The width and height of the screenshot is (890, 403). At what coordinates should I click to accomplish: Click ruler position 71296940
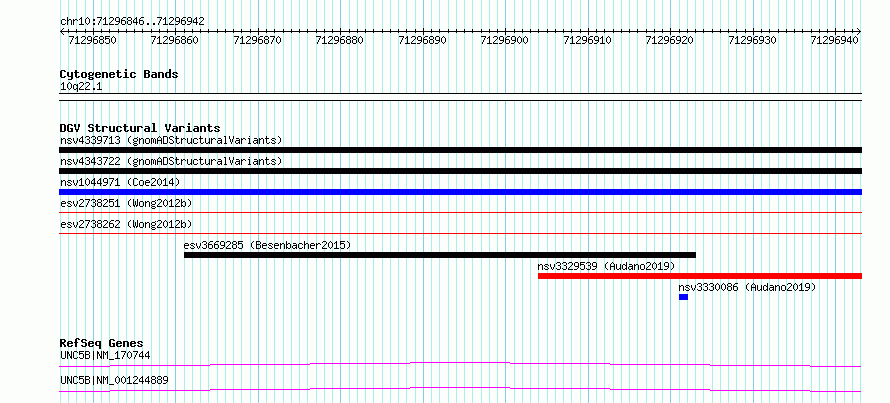(836, 40)
